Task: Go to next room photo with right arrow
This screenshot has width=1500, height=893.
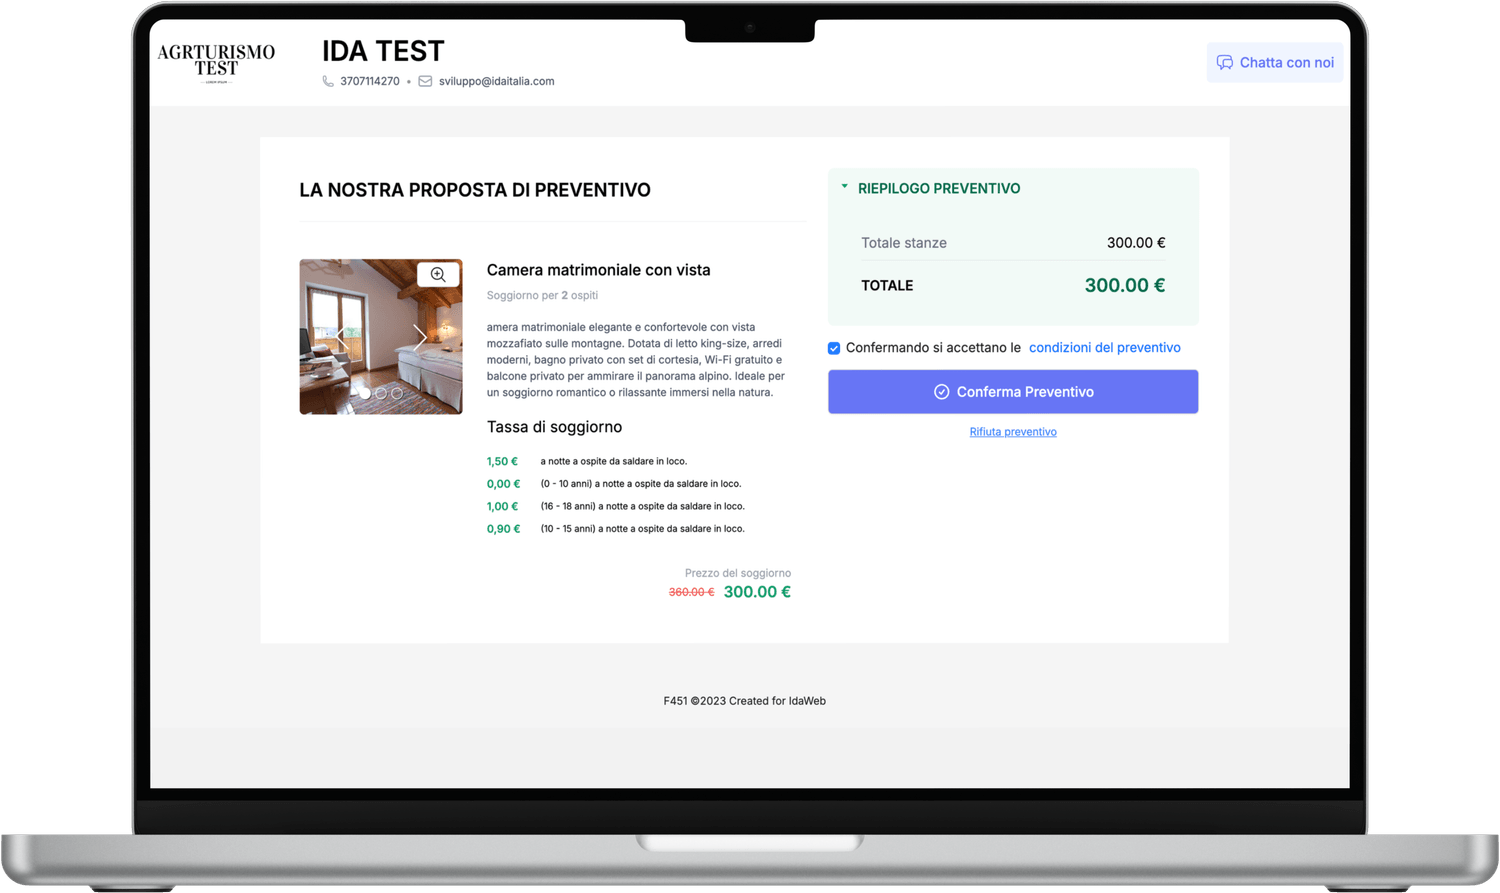Action: coord(420,338)
